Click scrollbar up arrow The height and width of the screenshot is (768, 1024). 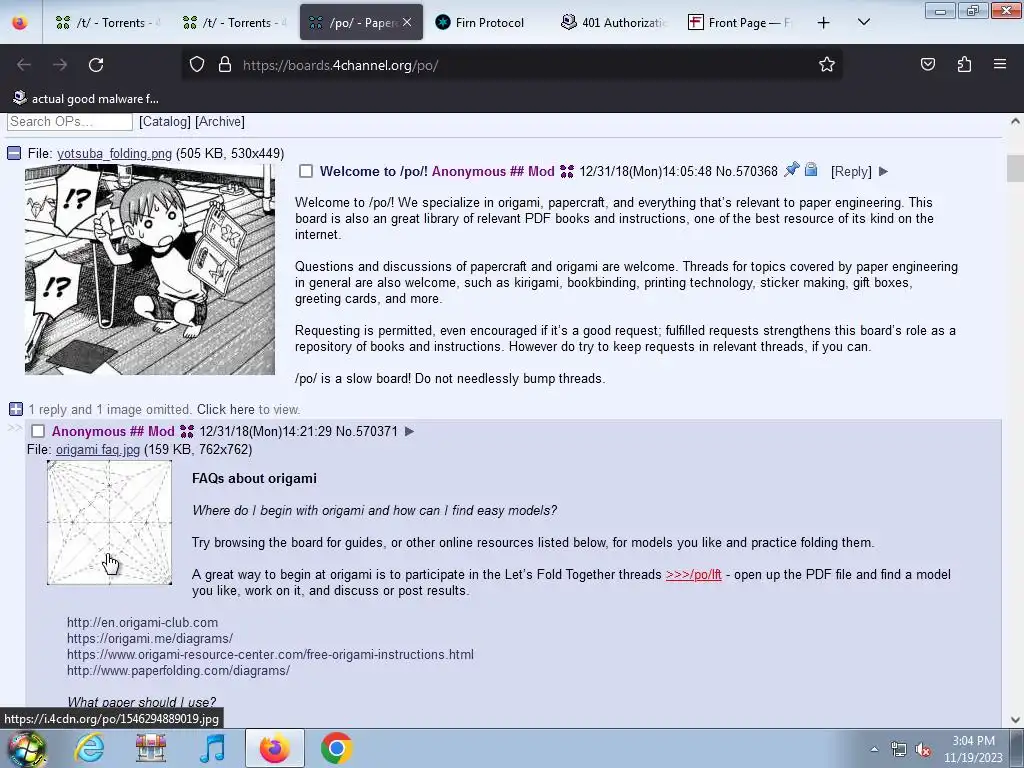tap(1014, 121)
